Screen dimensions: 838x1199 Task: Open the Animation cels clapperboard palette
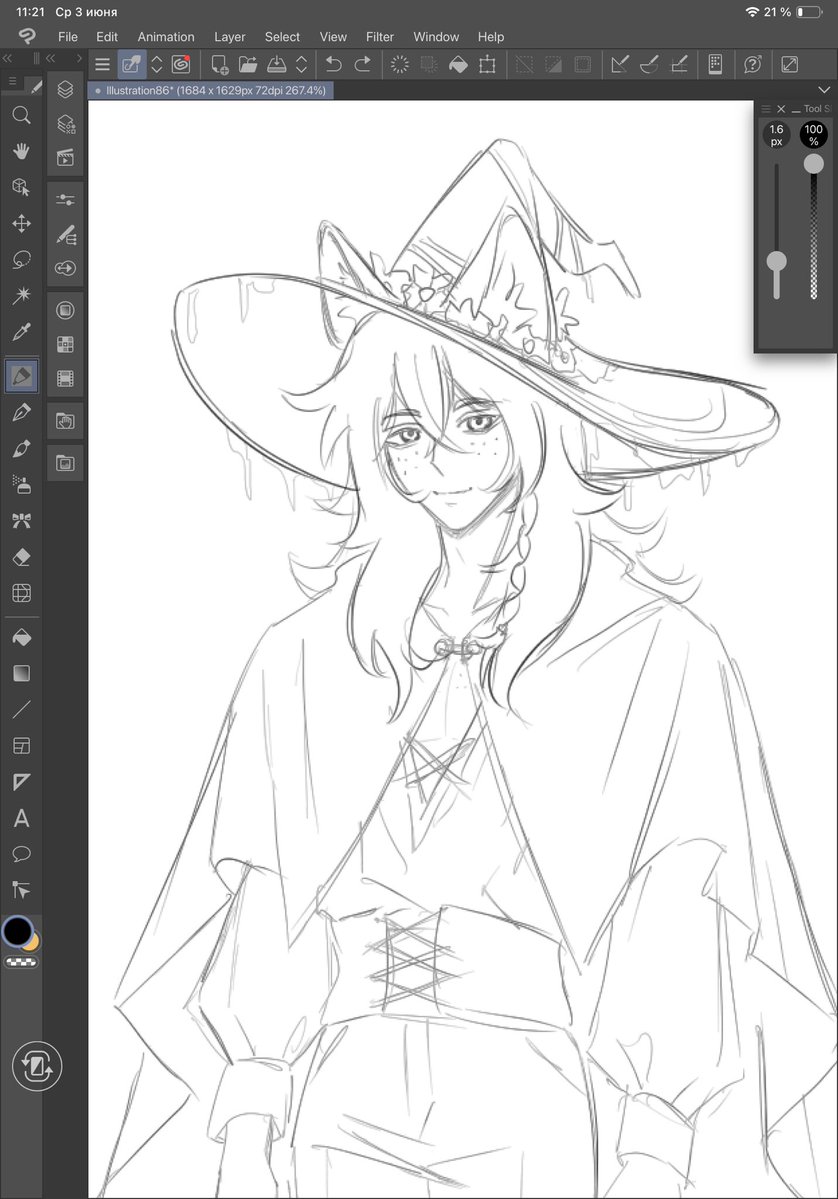pos(65,158)
